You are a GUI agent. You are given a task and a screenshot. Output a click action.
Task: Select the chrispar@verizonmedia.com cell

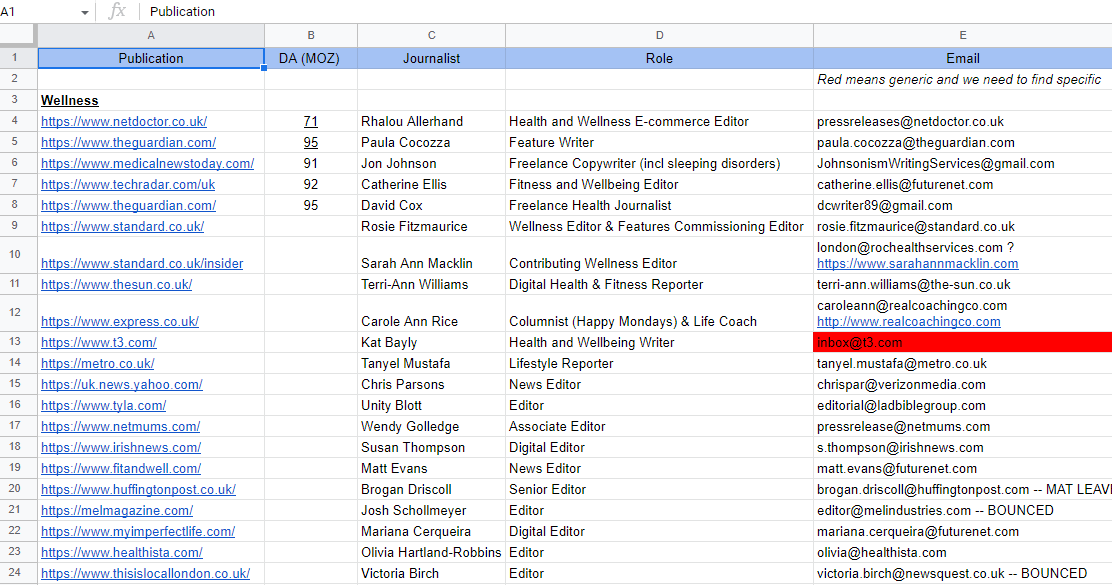tap(962, 384)
